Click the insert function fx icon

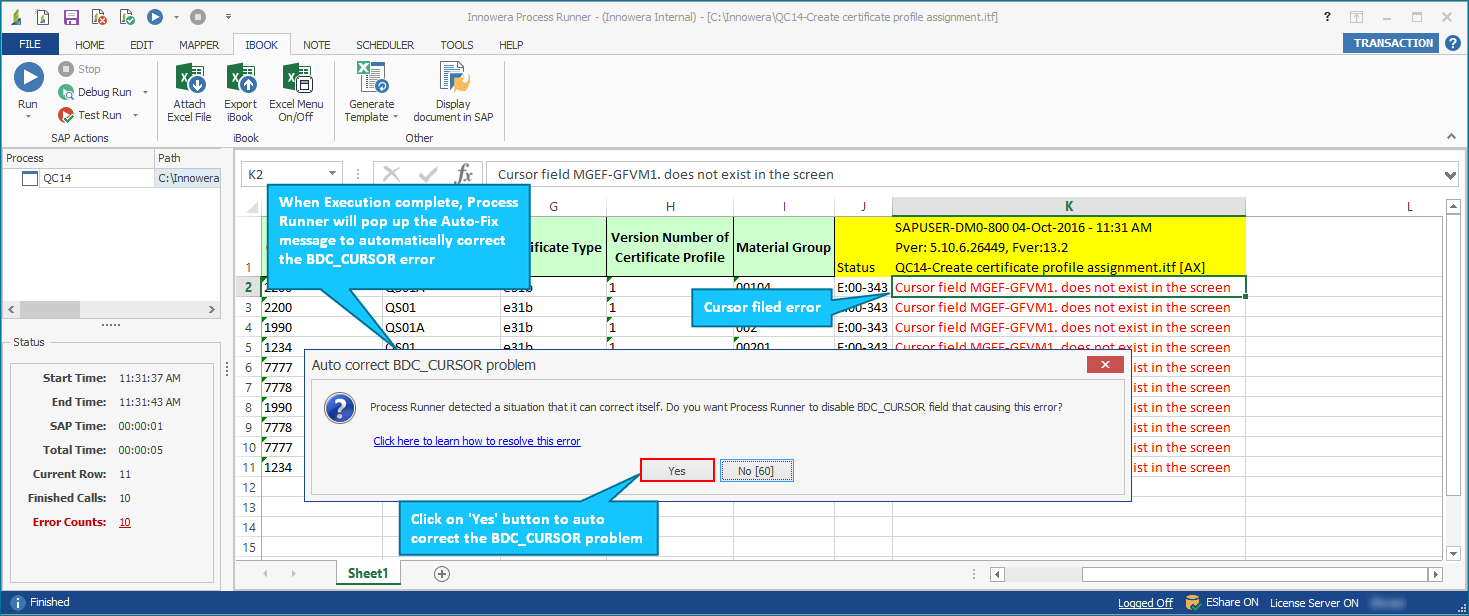[x=464, y=174]
